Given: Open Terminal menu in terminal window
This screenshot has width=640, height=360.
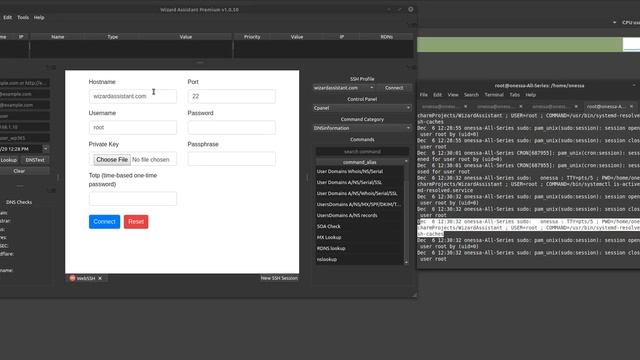Looking at the screenshot, I should pos(494,95).
